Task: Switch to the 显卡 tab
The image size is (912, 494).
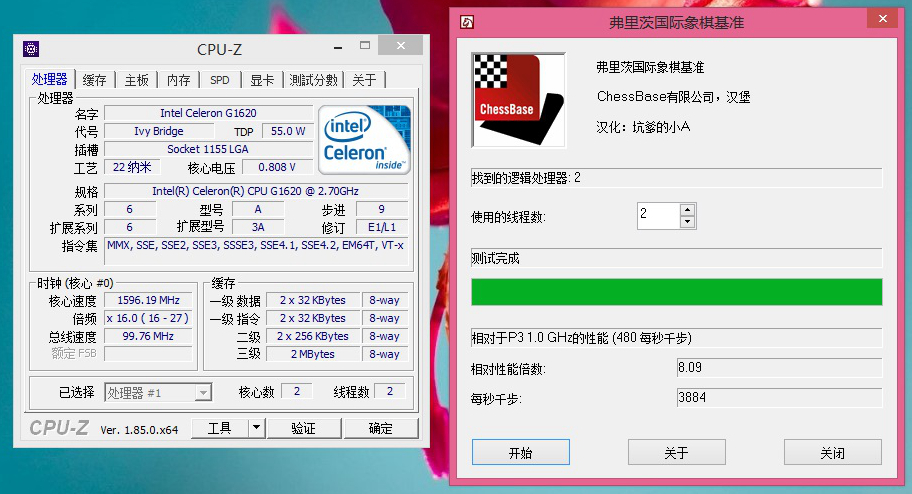Action: [x=262, y=80]
